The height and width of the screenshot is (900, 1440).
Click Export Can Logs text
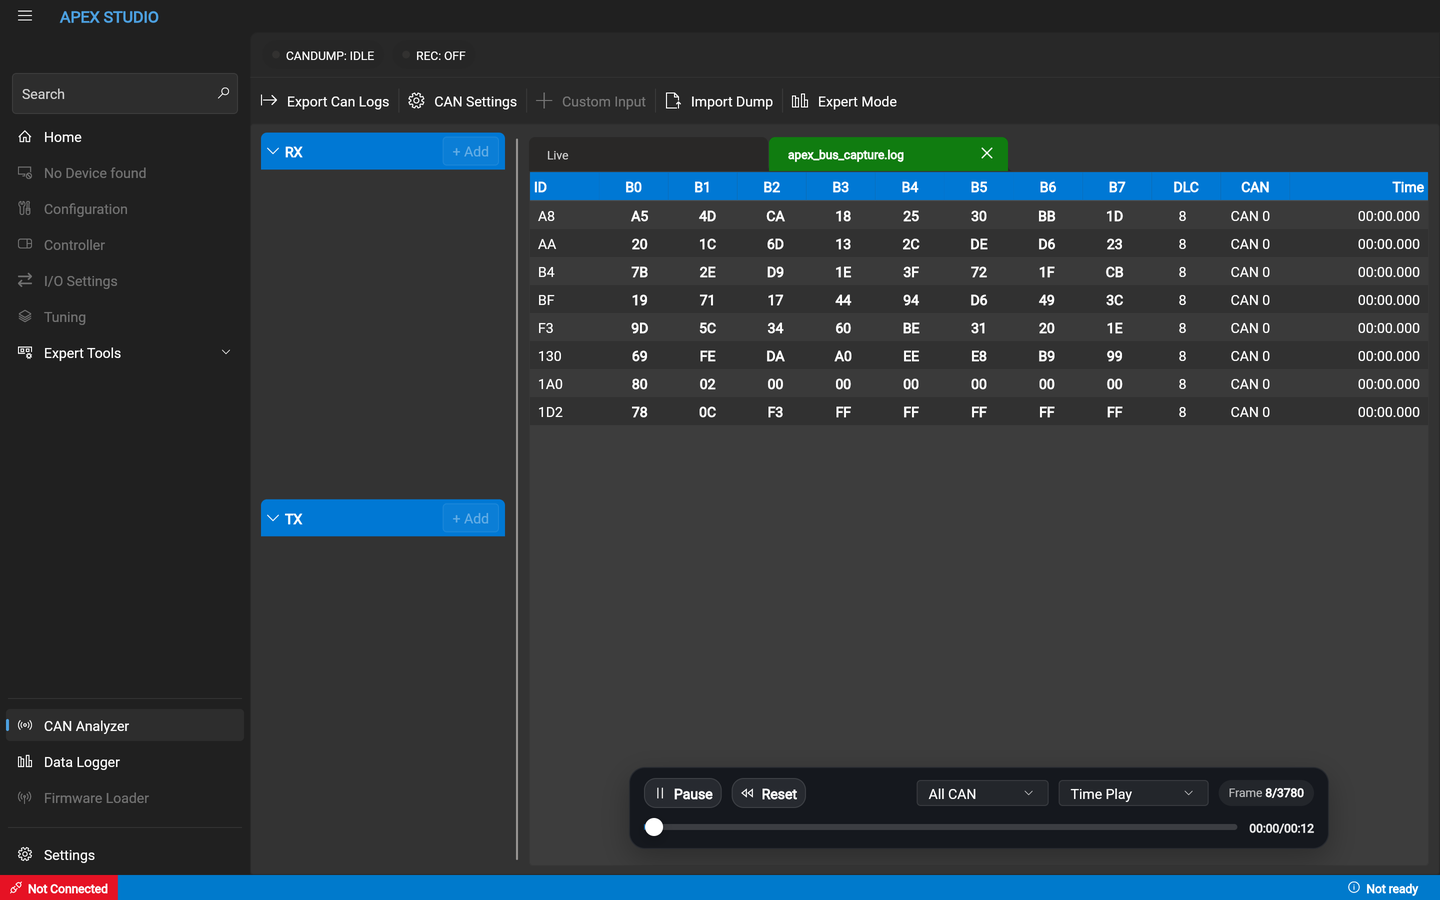pos(338,101)
